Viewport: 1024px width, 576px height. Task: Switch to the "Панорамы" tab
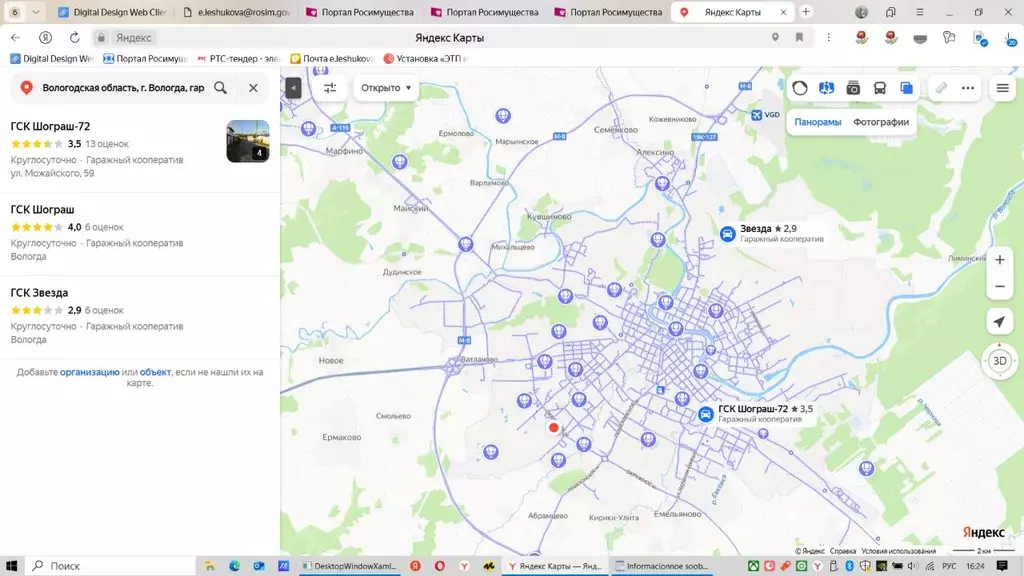pyautogui.click(x=818, y=122)
